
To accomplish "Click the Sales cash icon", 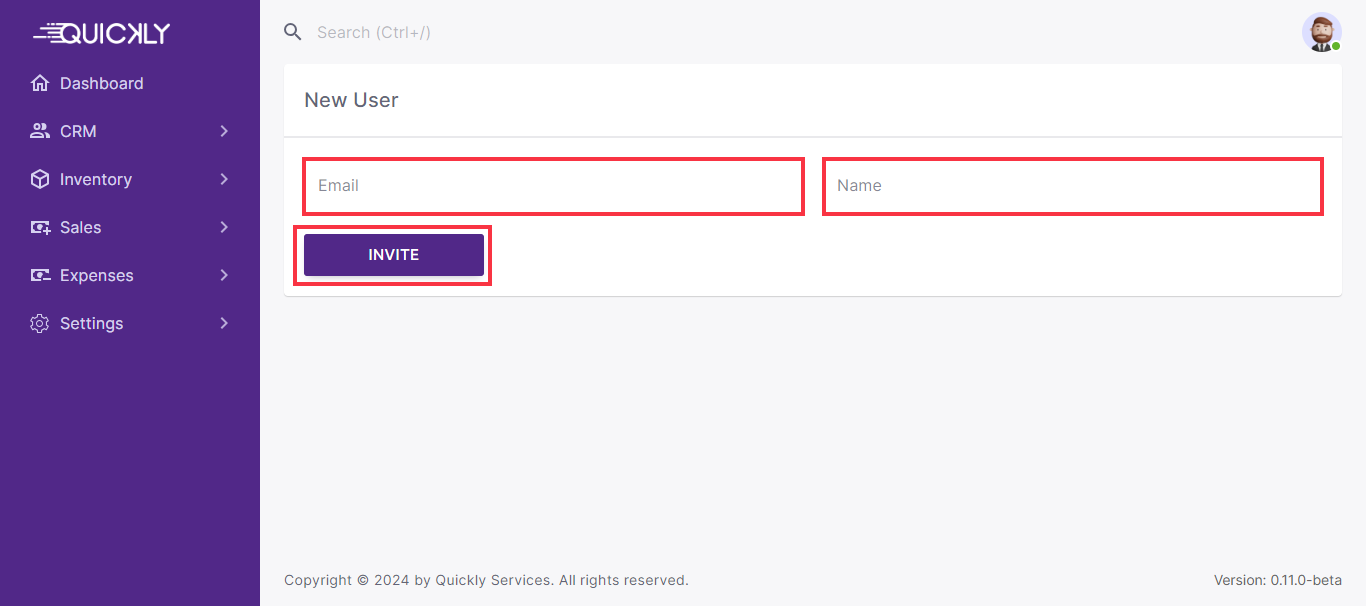I will coord(40,227).
